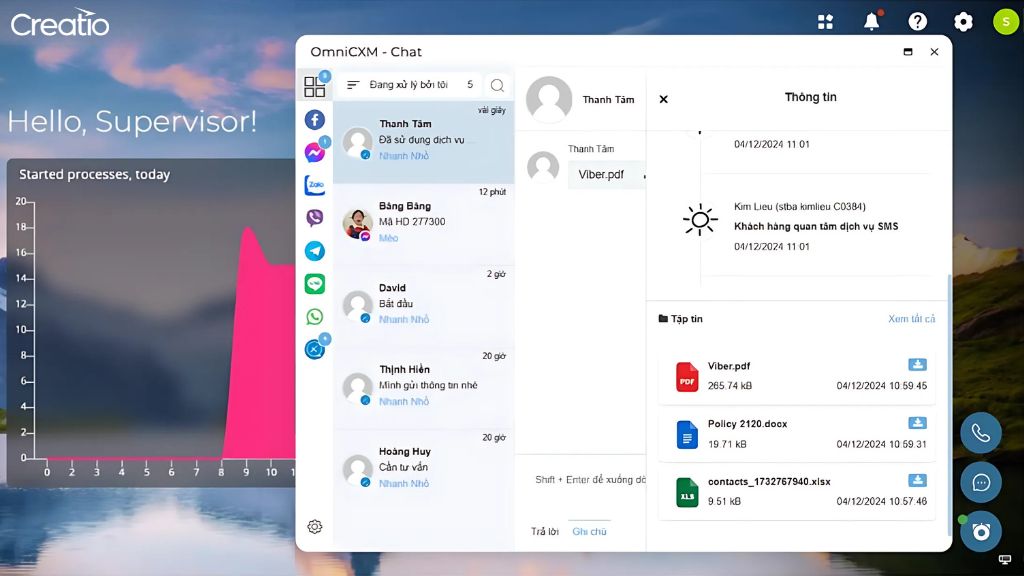
Task: Open the phone call floating button
Action: click(x=980, y=433)
